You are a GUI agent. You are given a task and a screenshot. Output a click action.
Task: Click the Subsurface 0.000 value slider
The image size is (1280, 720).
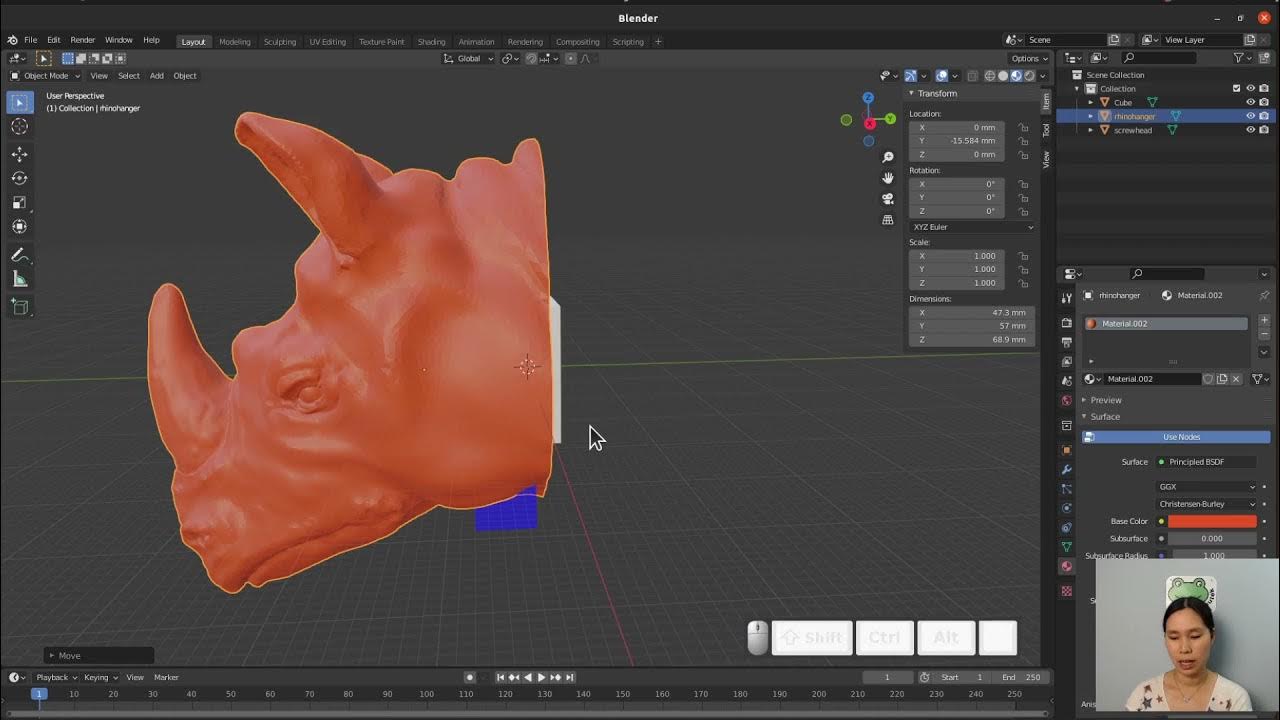click(x=1212, y=539)
